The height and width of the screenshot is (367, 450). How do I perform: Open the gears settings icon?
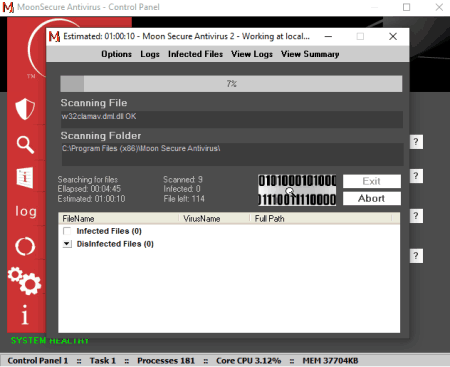point(24,281)
